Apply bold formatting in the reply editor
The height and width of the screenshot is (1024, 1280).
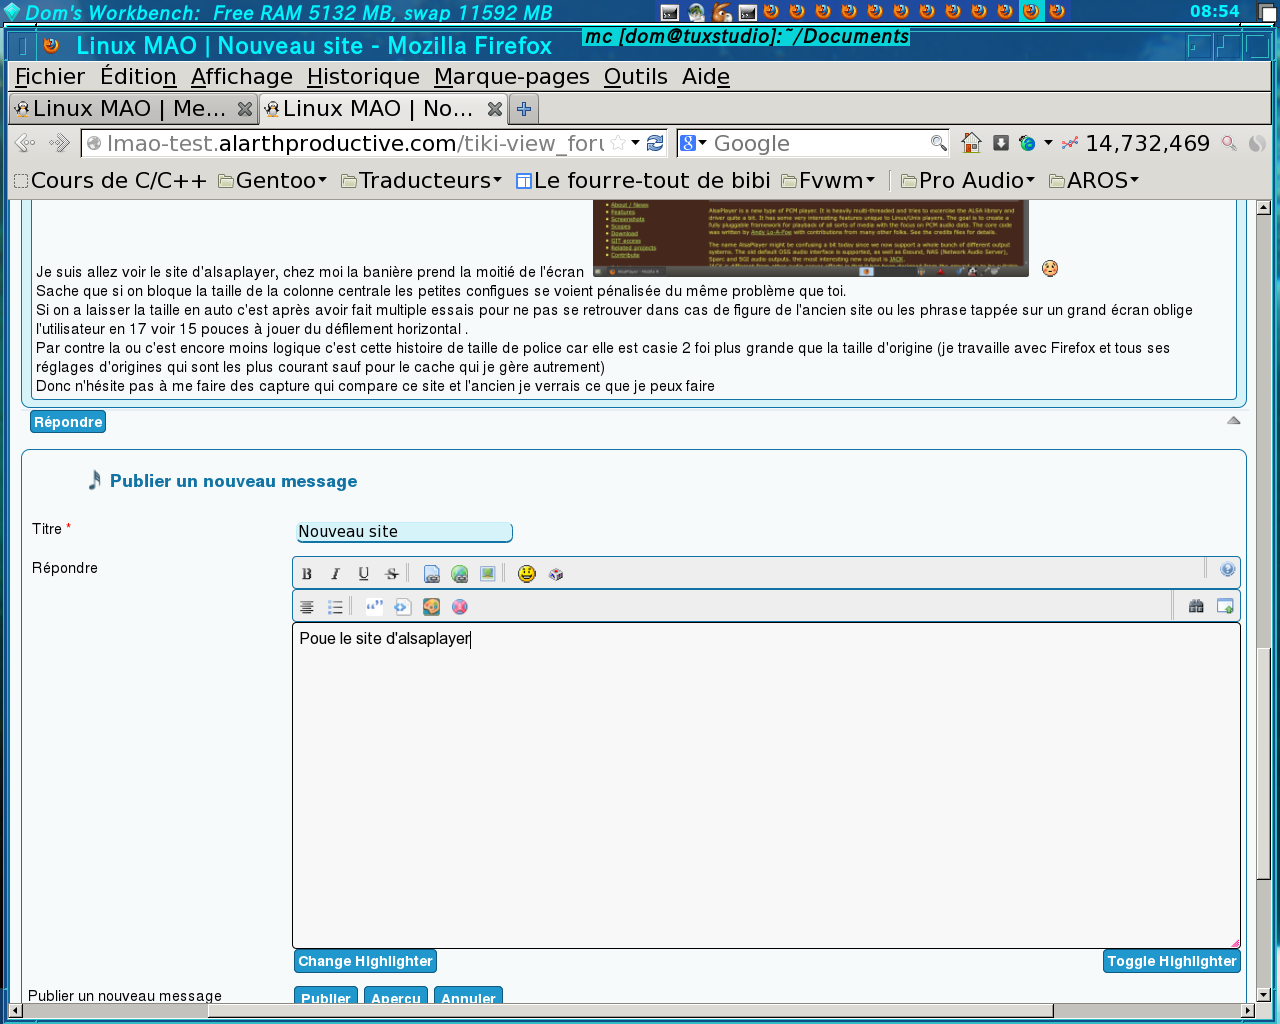(307, 574)
